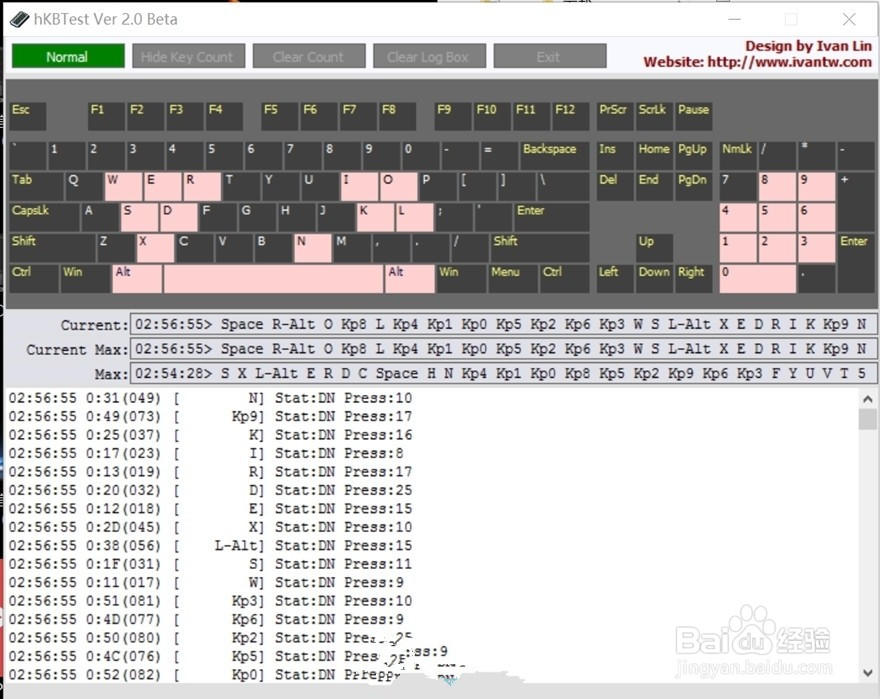Click the numpad plus key tile
Image resolution: width=880 pixels, height=699 pixels.
click(856, 202)
